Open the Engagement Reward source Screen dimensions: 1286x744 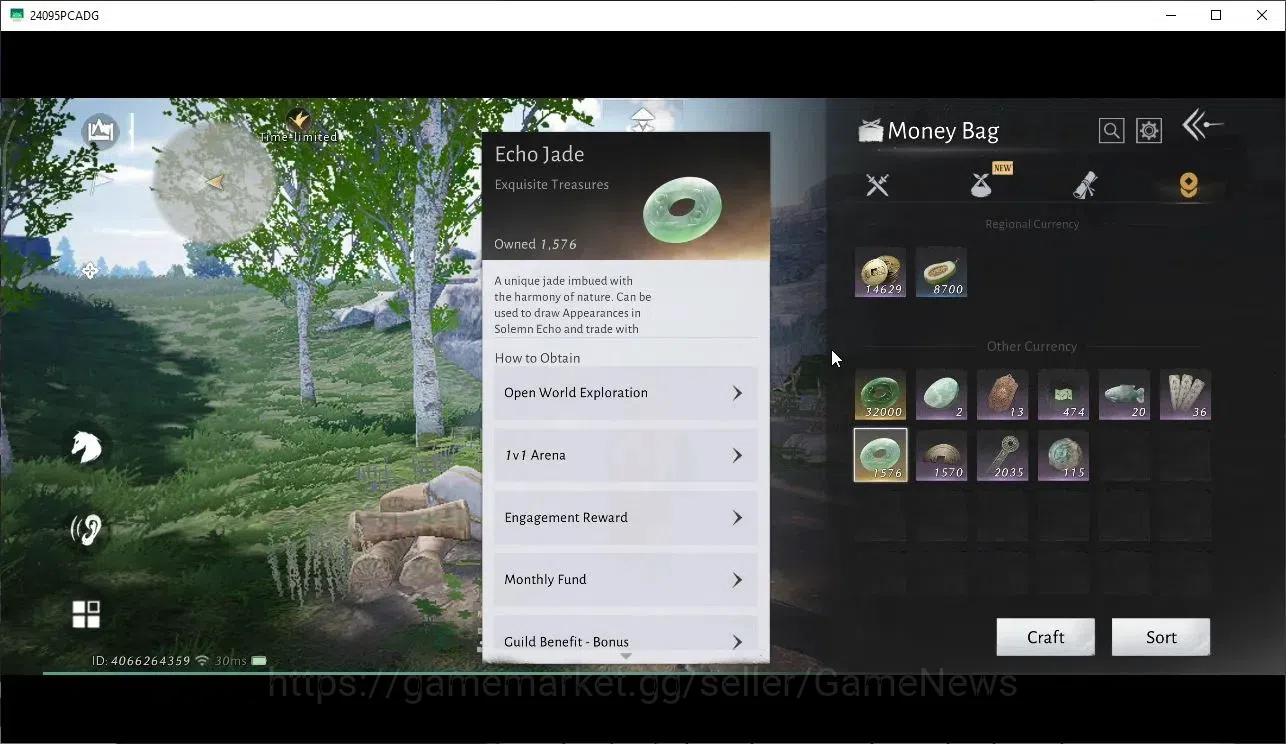tap(626, 518)
